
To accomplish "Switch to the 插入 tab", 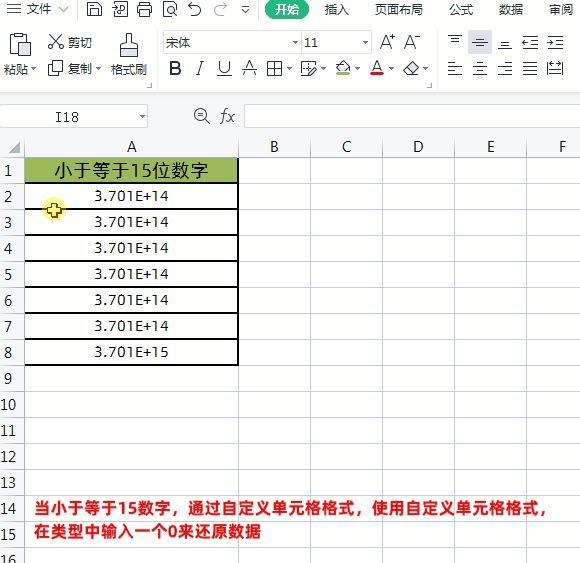I will [336, 10].
